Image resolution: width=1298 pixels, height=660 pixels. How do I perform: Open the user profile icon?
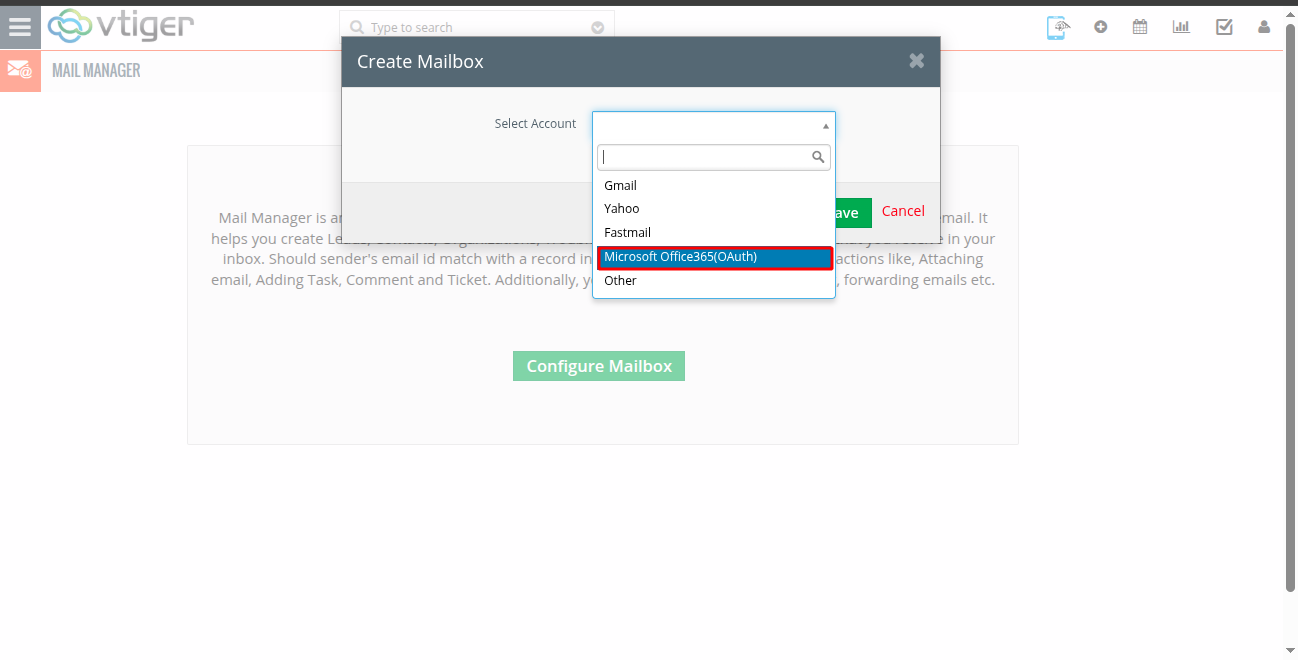point(1264,27)
